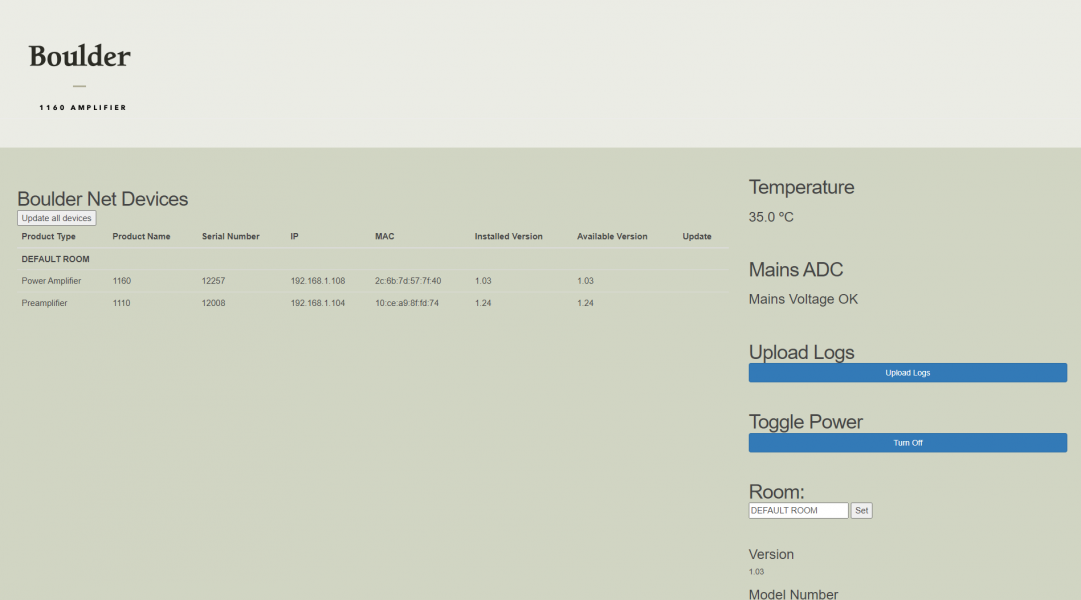The width and height of the screenshot is (1081, 600).
Task: Click IP address 192.168.1.104
Action: [318, 303]
